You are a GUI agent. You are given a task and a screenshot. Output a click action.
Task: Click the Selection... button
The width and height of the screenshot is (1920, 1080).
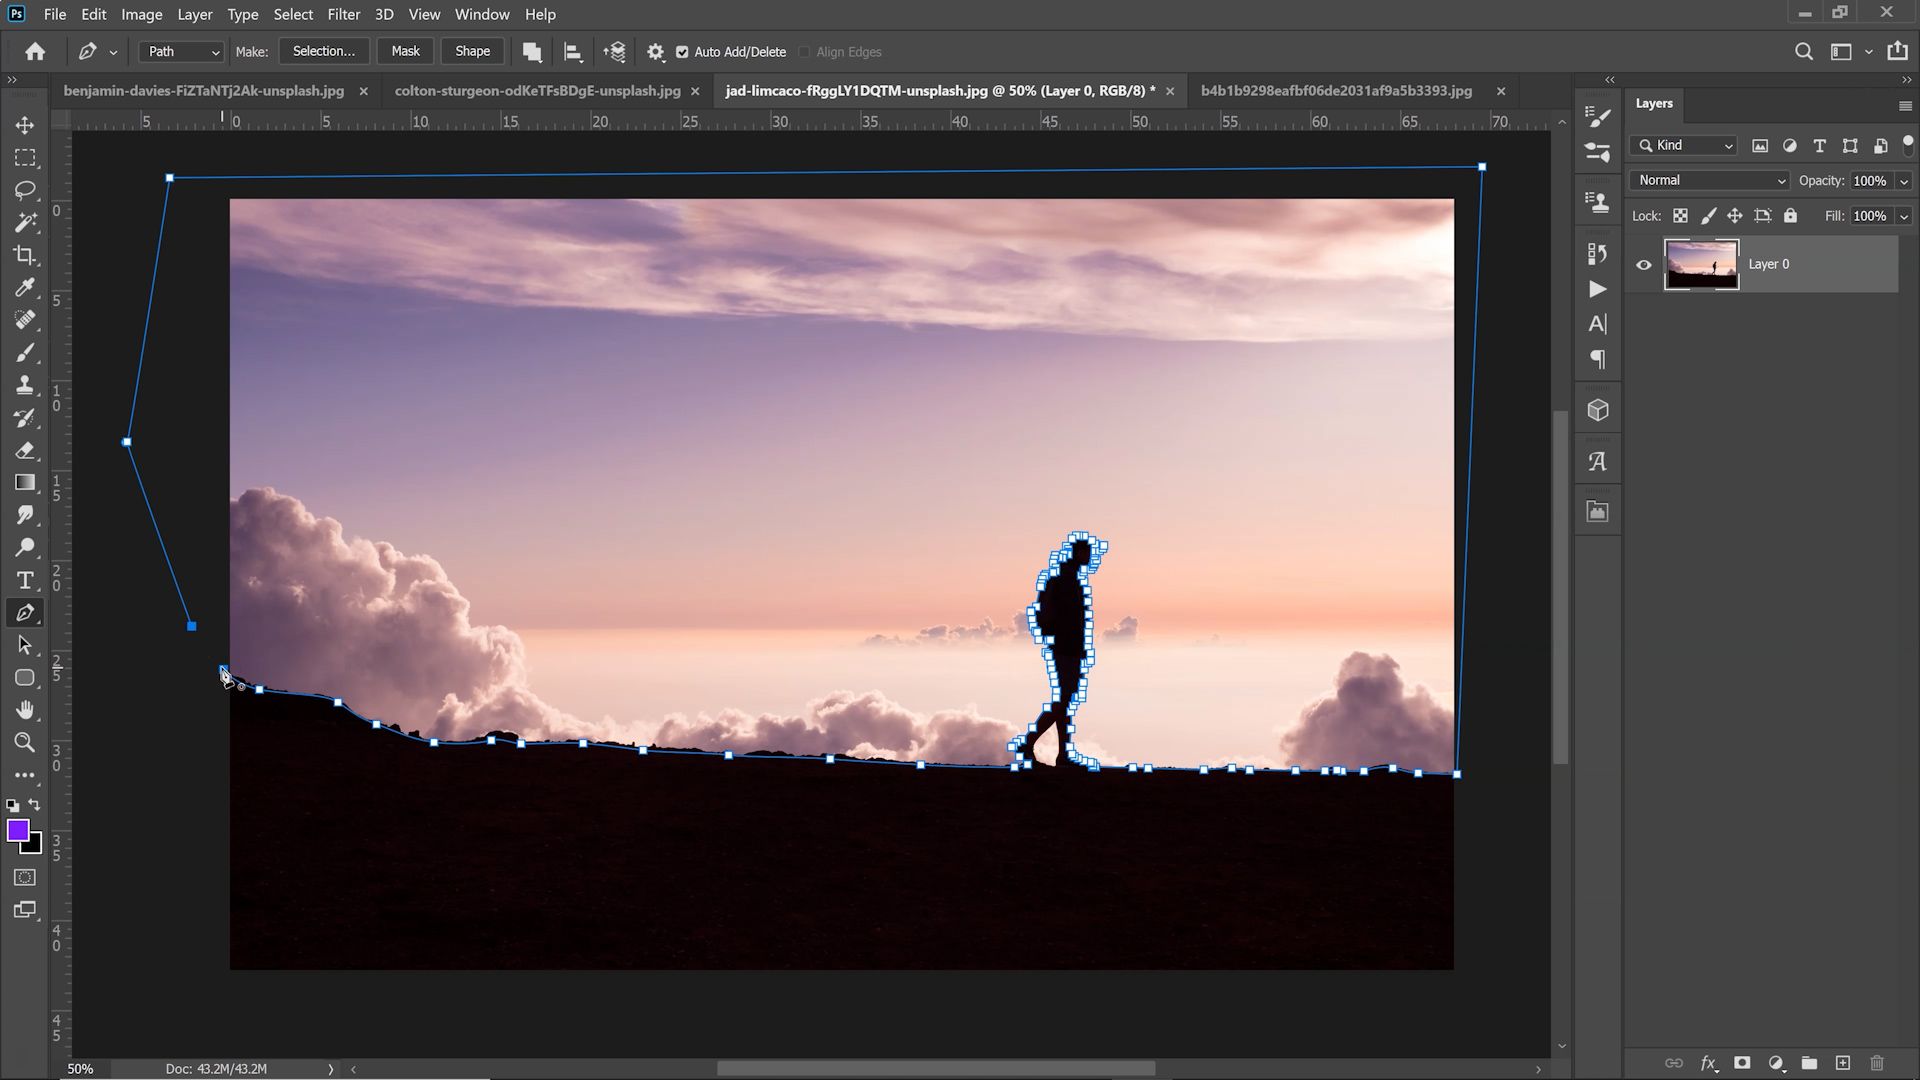tap(323, 51)
